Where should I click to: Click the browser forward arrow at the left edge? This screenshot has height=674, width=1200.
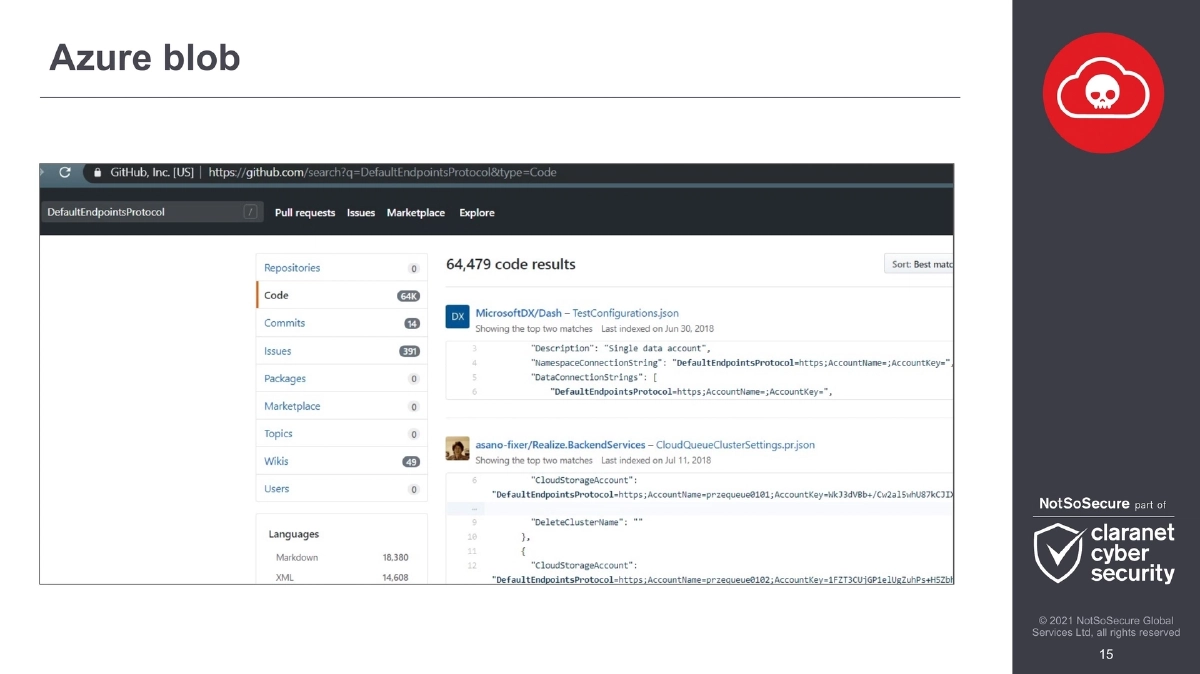tap(42, 172)
